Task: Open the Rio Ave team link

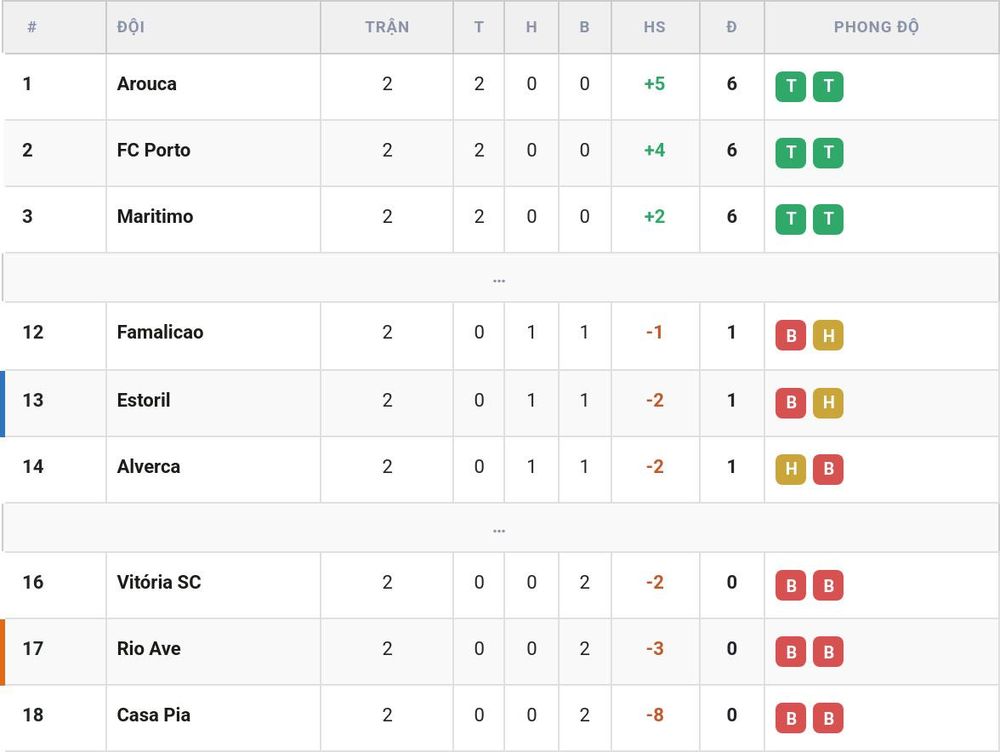Action: tap(149, 648)
